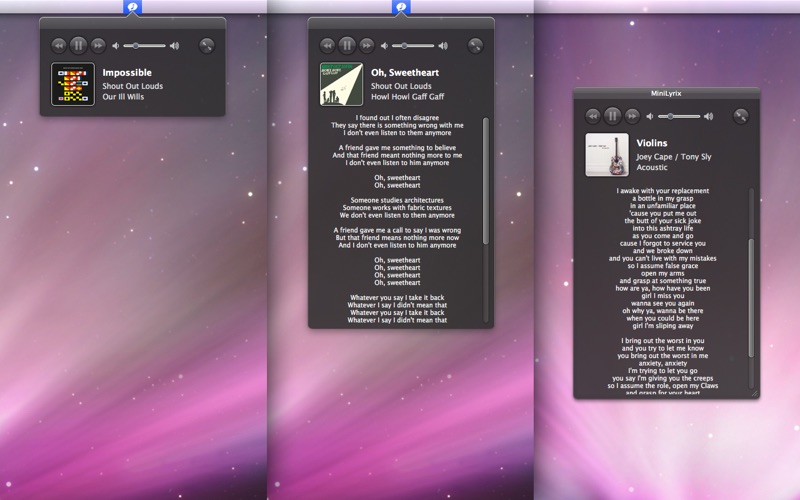This screenshot has height=500, width=800.
Task: Click left MiniLyrix menu bar icon
Action: [x=132, y=7]
